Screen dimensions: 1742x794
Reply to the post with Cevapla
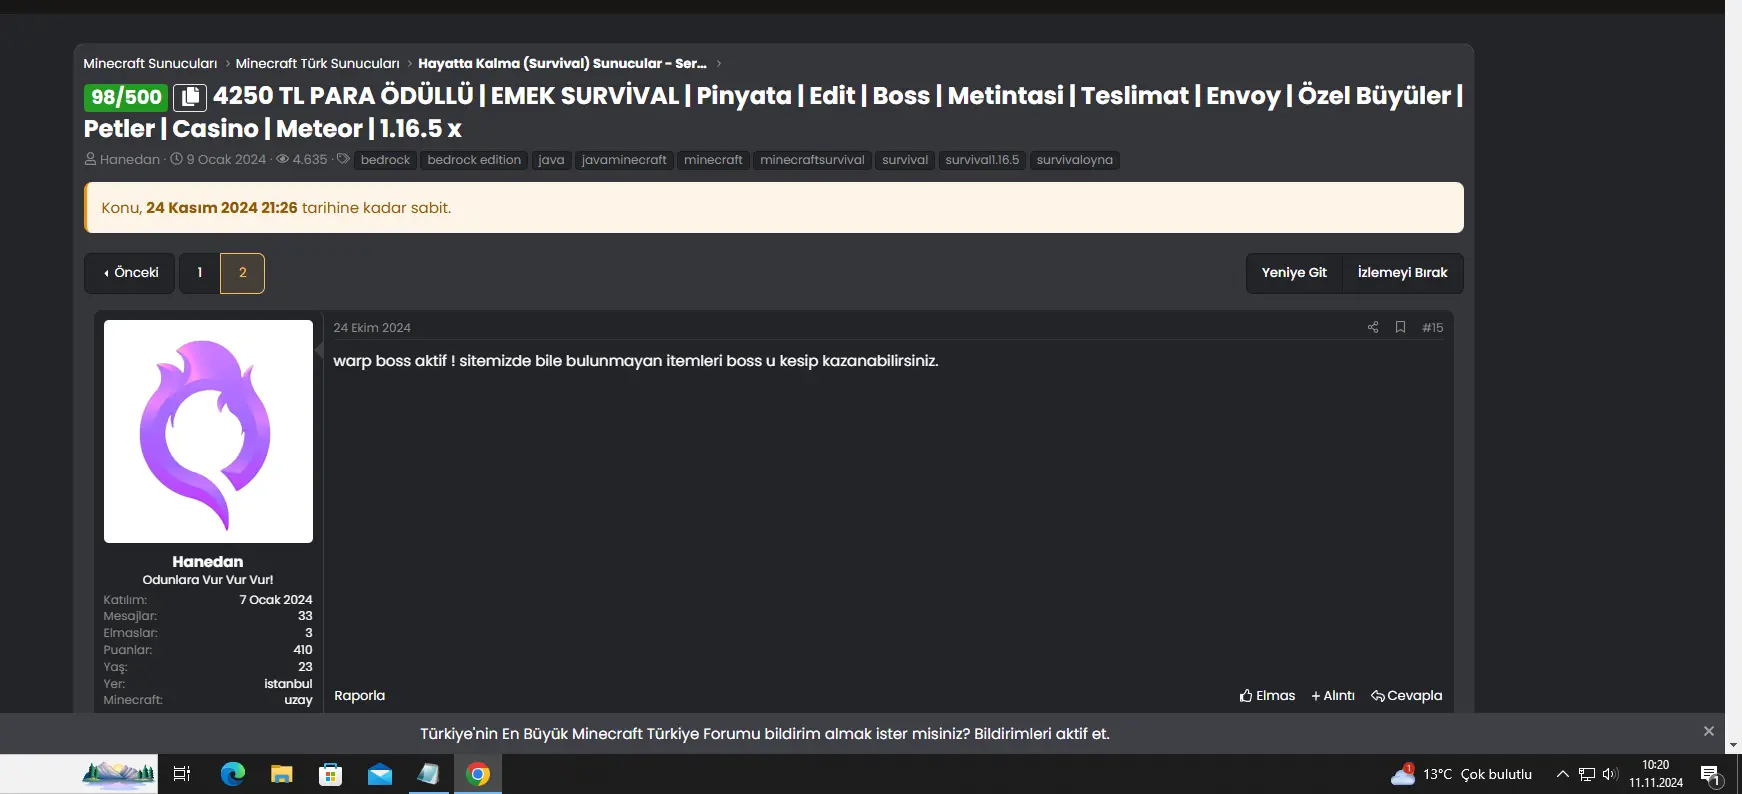pyautogui.click(x=1407, y=696)
